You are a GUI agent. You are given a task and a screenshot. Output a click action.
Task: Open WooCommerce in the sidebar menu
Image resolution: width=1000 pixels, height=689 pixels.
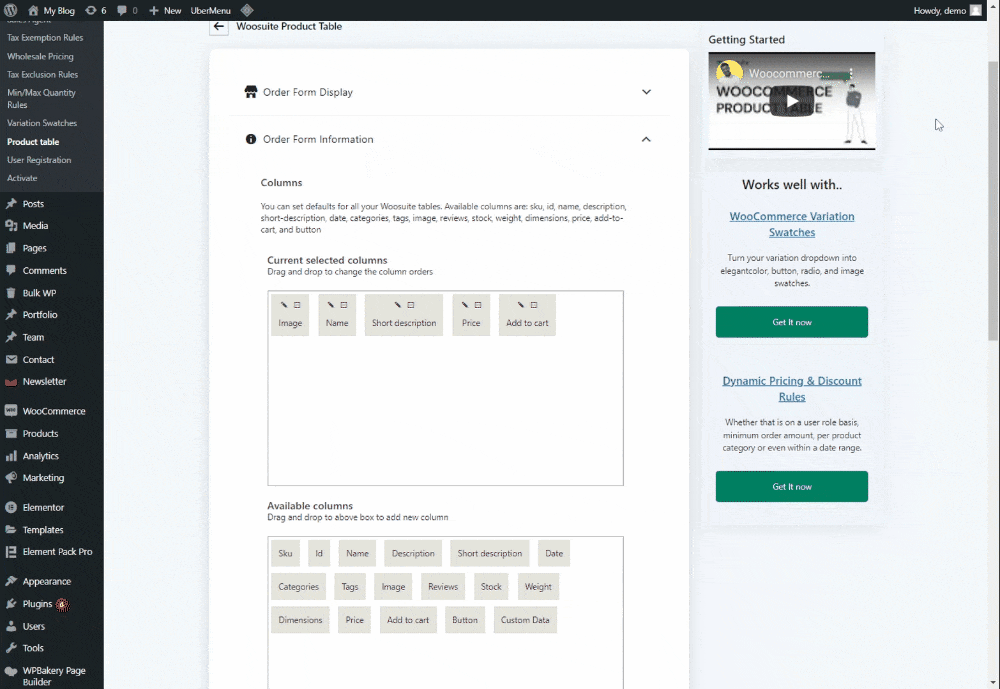pos(54,411)
